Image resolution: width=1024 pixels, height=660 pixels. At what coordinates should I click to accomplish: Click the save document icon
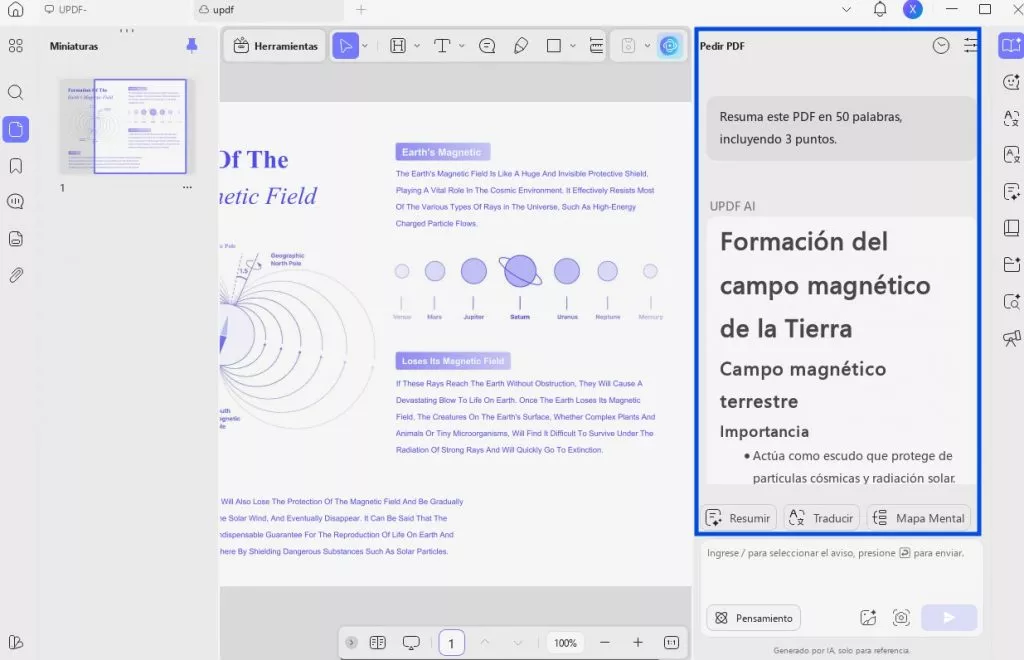[x=628, y=46]
